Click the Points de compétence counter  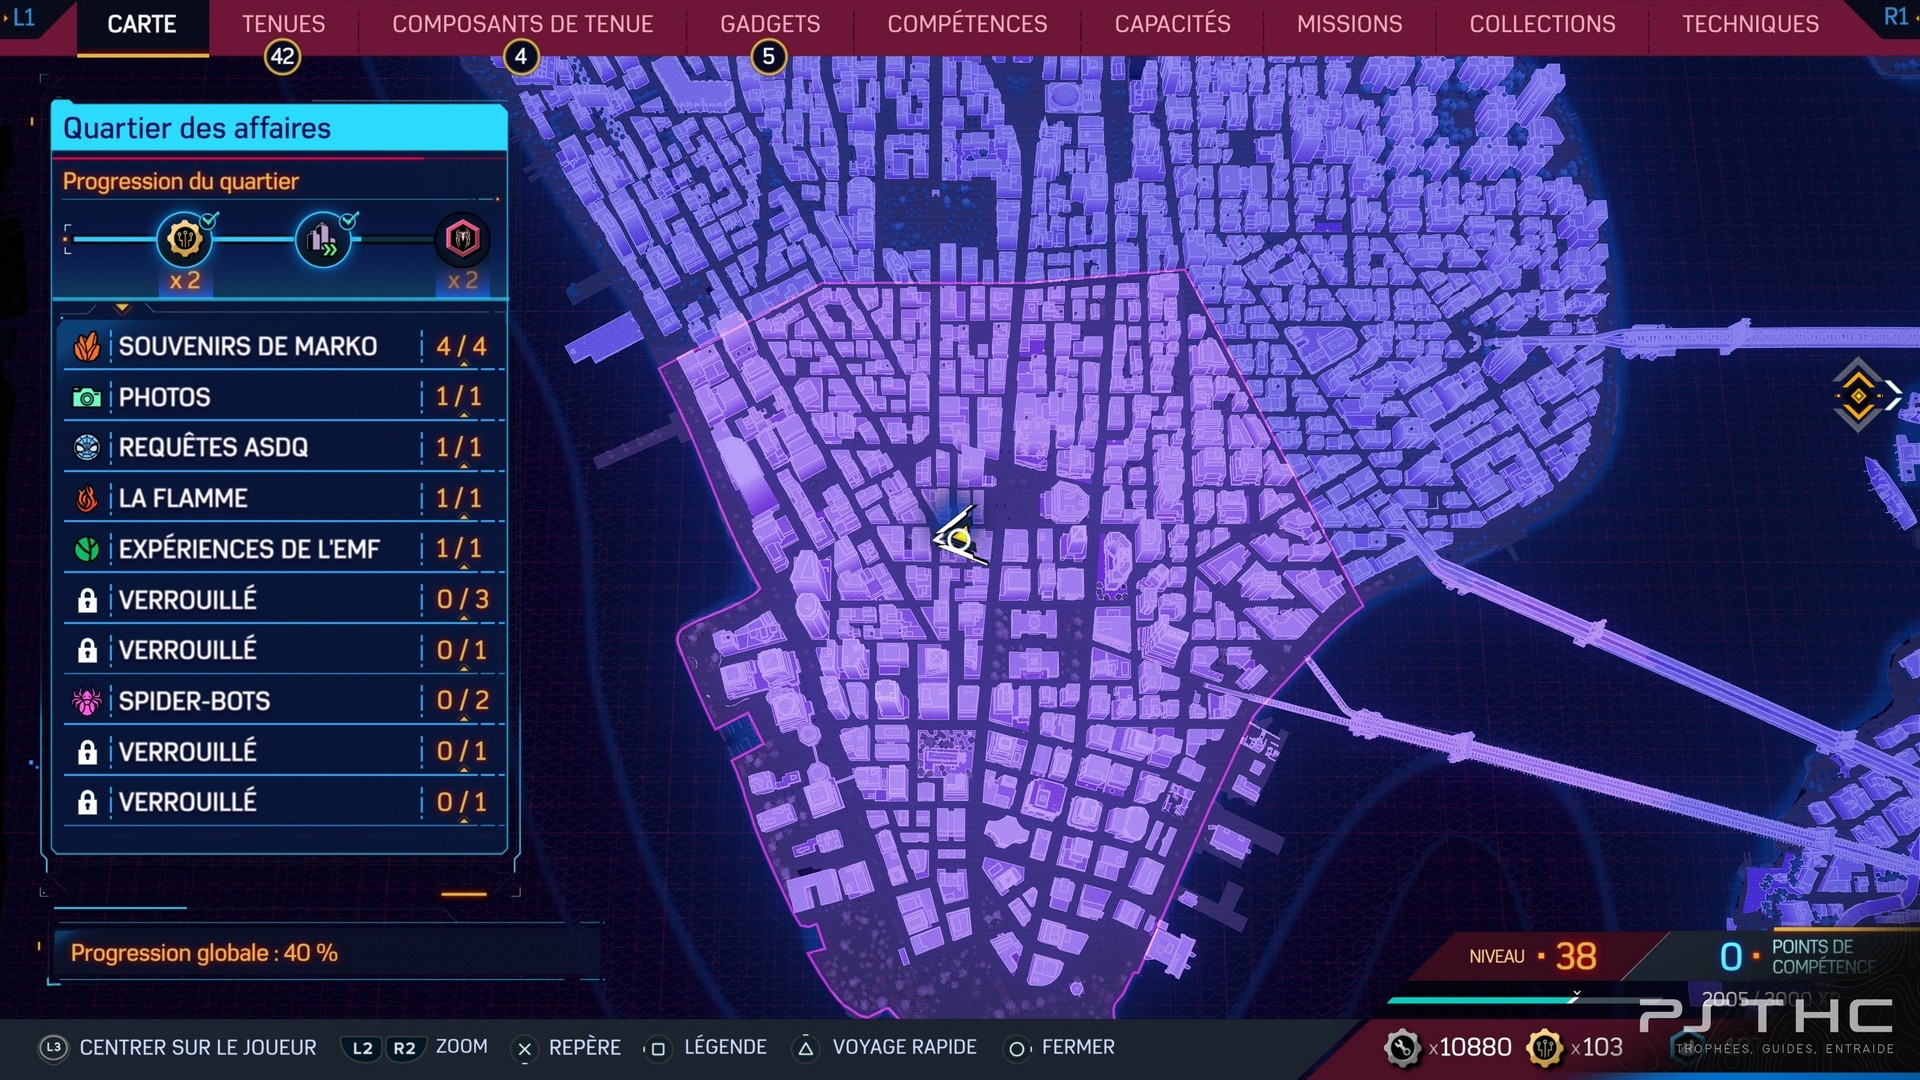(x=1797, y=957)
